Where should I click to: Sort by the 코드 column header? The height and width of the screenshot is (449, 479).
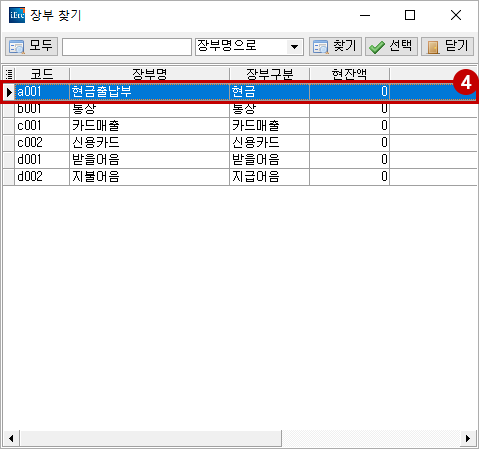(x=42, y=74)
